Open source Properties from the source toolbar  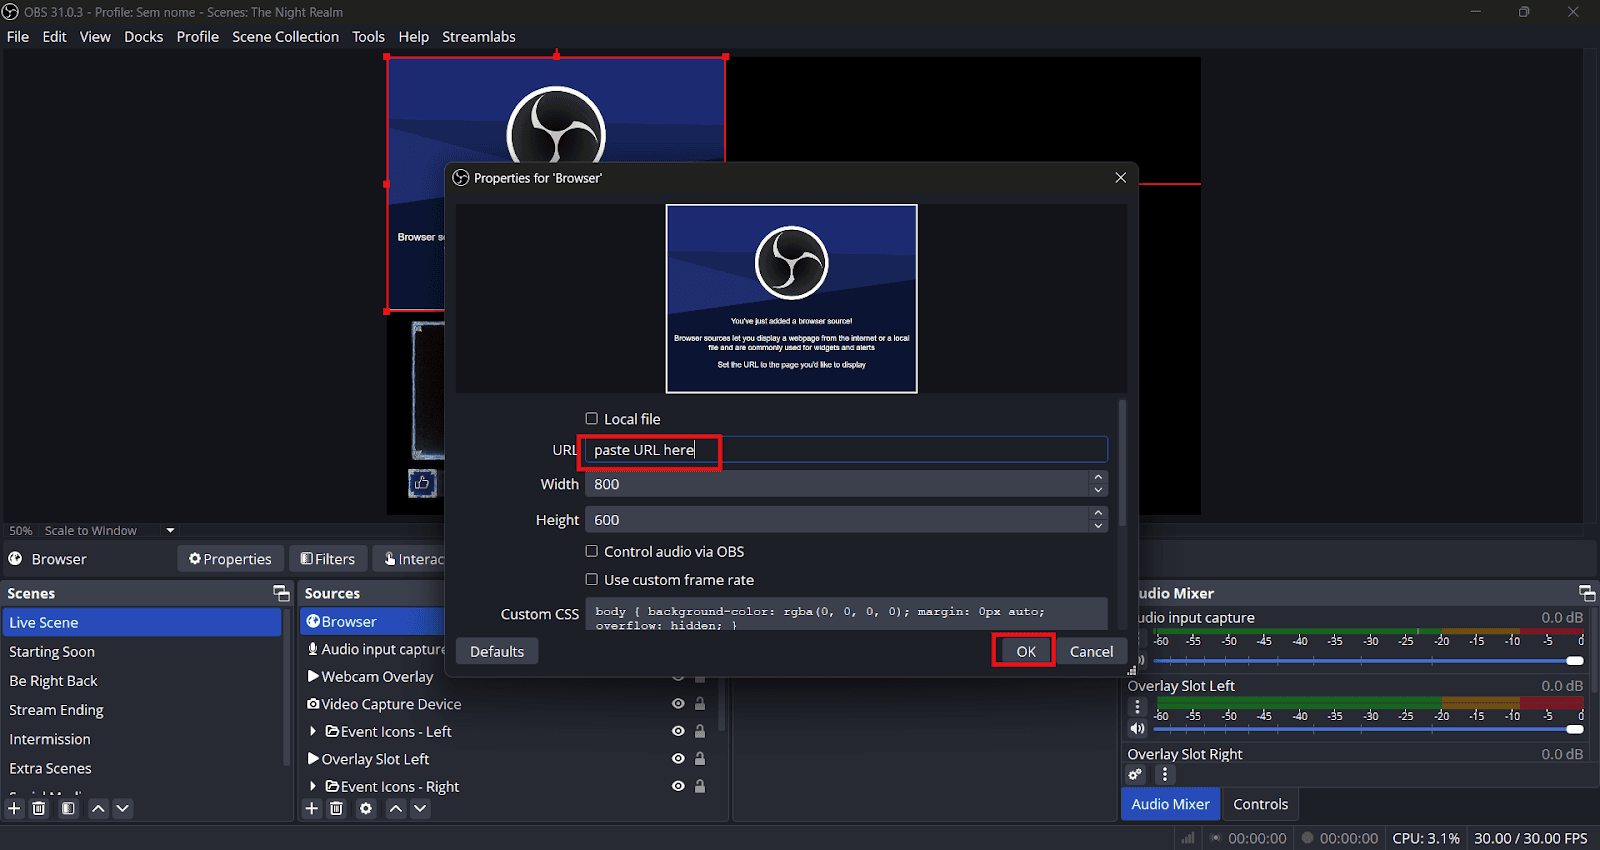[230, 559]
